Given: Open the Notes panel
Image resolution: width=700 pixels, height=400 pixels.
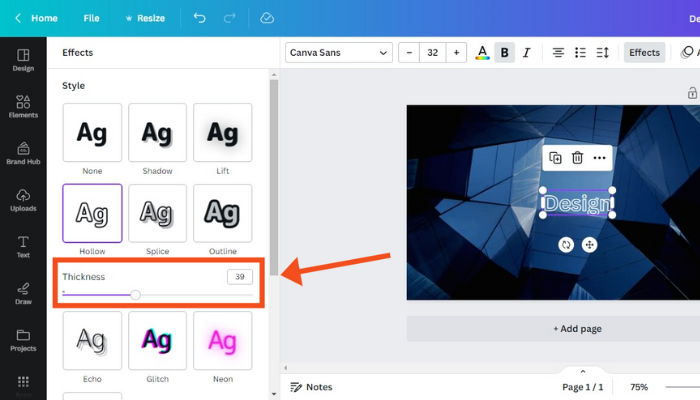Looking at the screenshot, I should click(x=312, y=387).
